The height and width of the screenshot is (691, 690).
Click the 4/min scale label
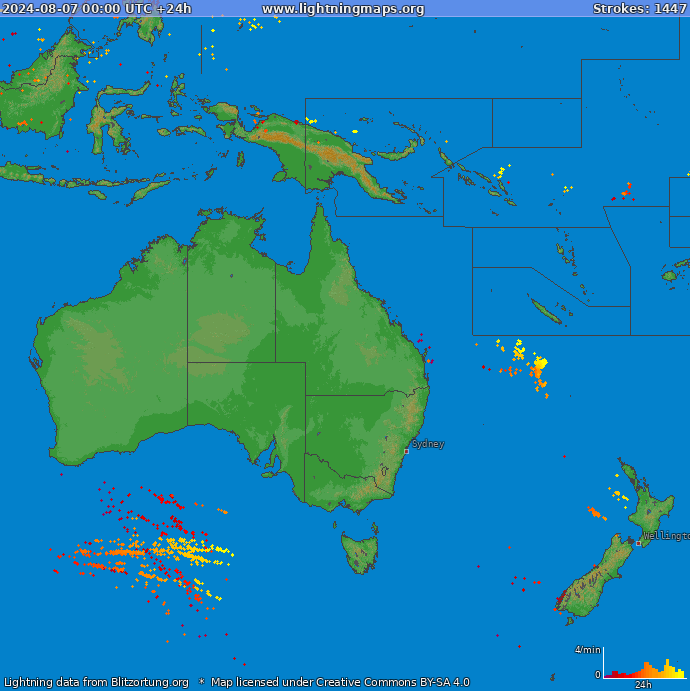587,650
